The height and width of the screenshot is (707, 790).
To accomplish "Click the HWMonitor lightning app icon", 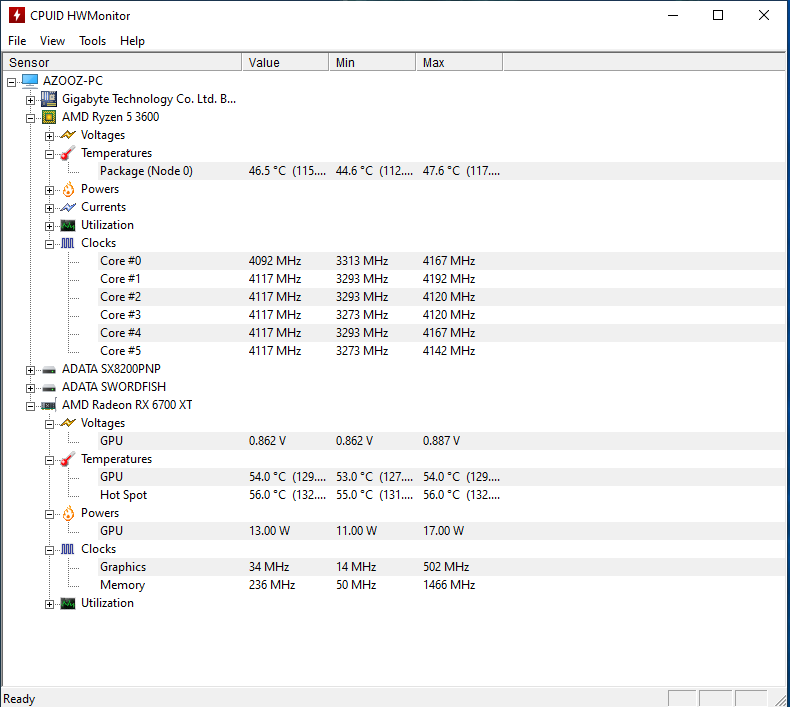I will point(17,15).
